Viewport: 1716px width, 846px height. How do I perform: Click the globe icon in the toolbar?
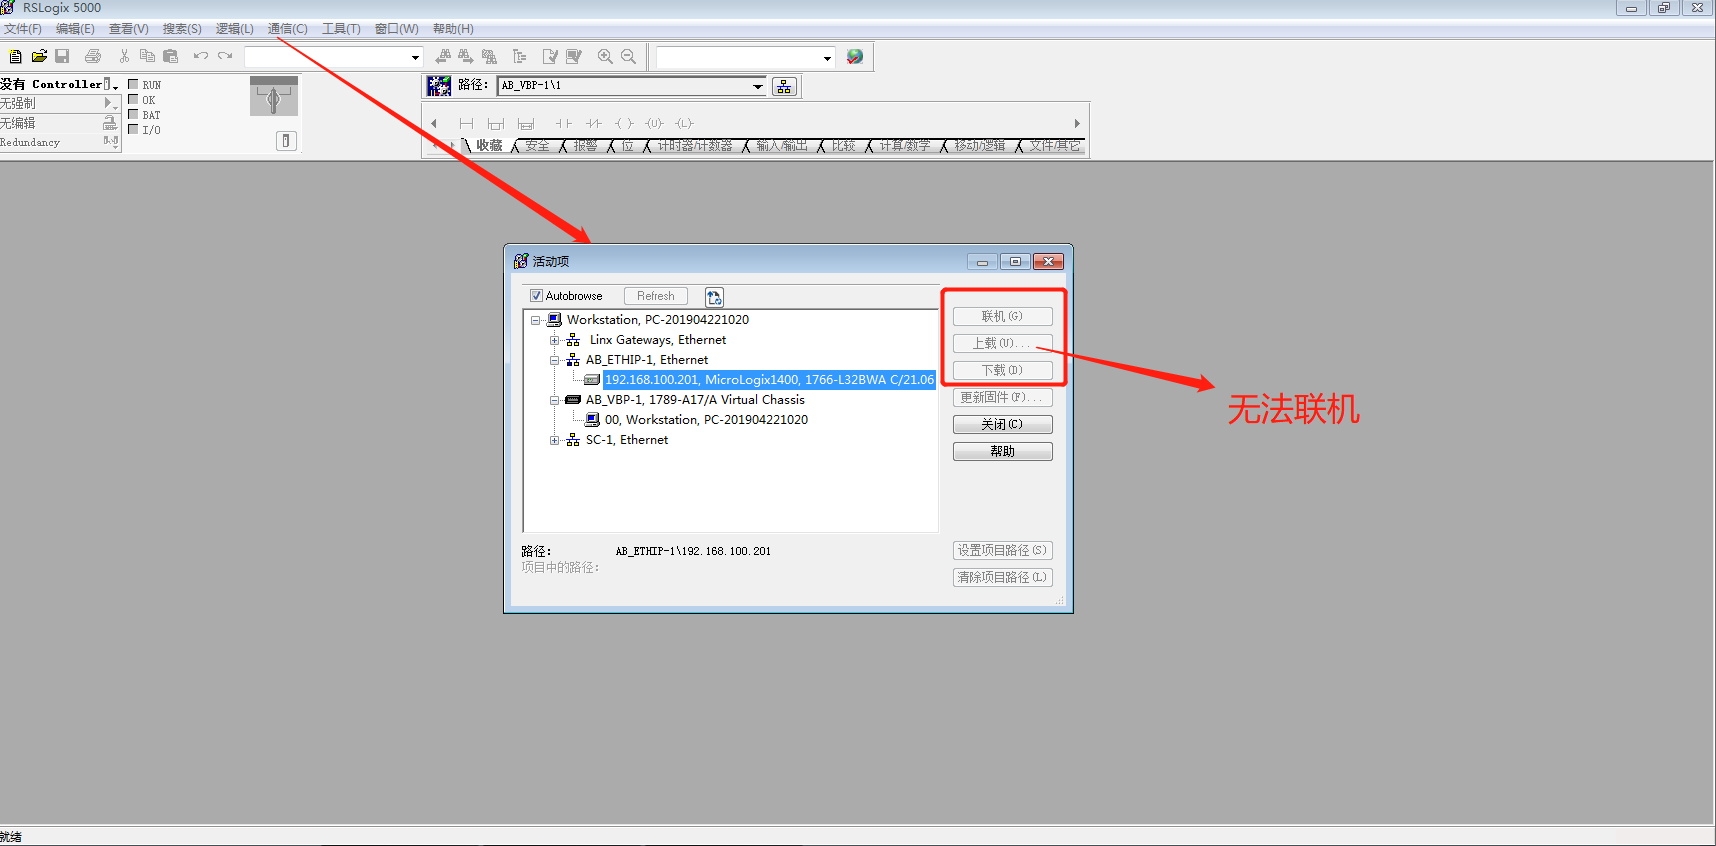855,57
